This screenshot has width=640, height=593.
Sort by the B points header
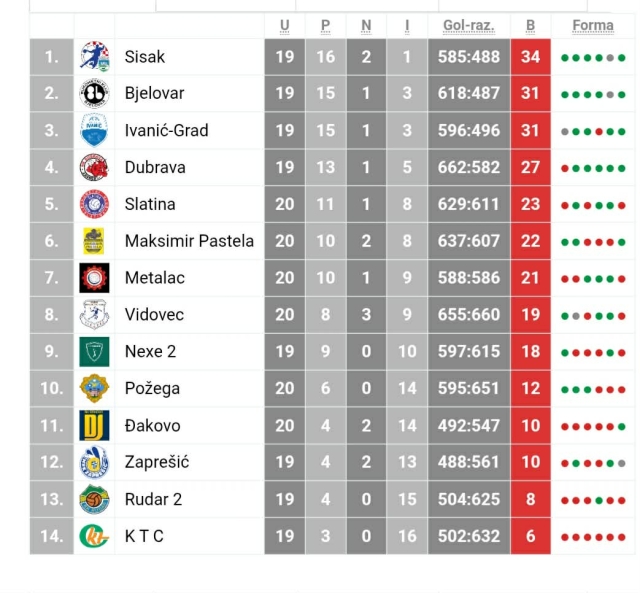530,25
